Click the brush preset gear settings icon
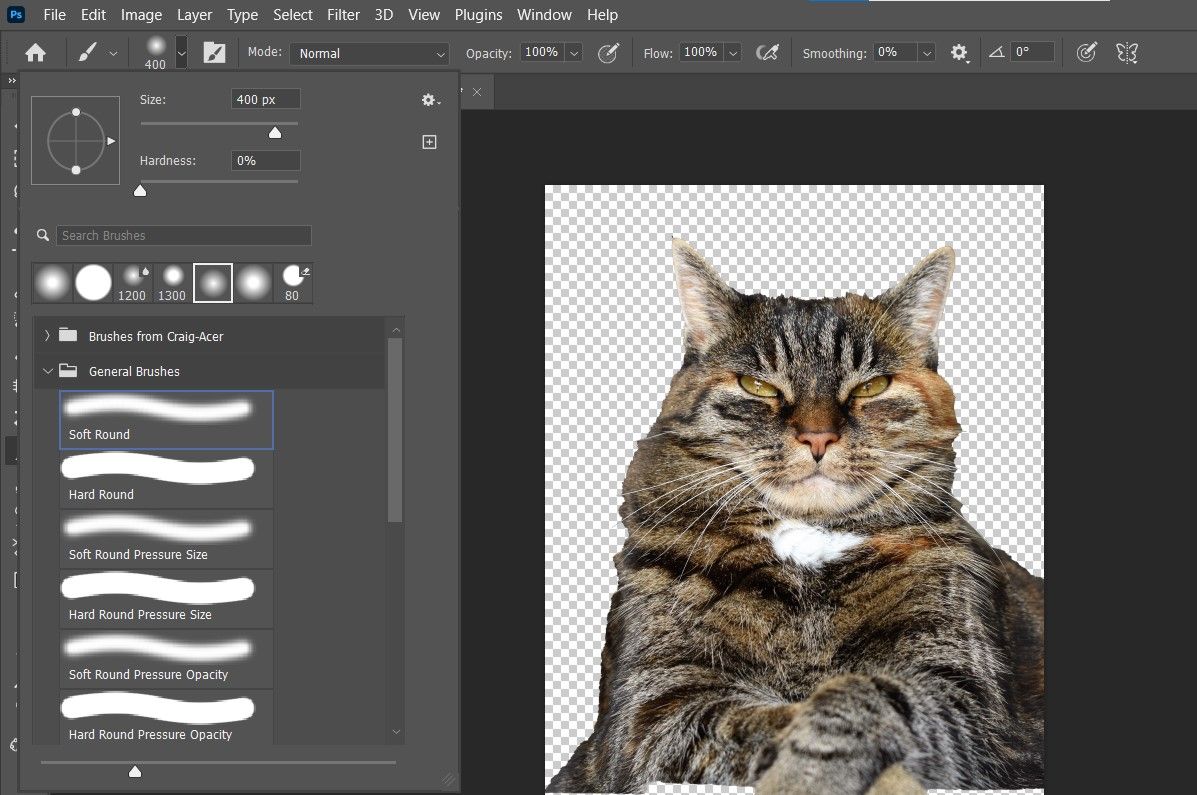1197x795 pixels. pos(430,100)
